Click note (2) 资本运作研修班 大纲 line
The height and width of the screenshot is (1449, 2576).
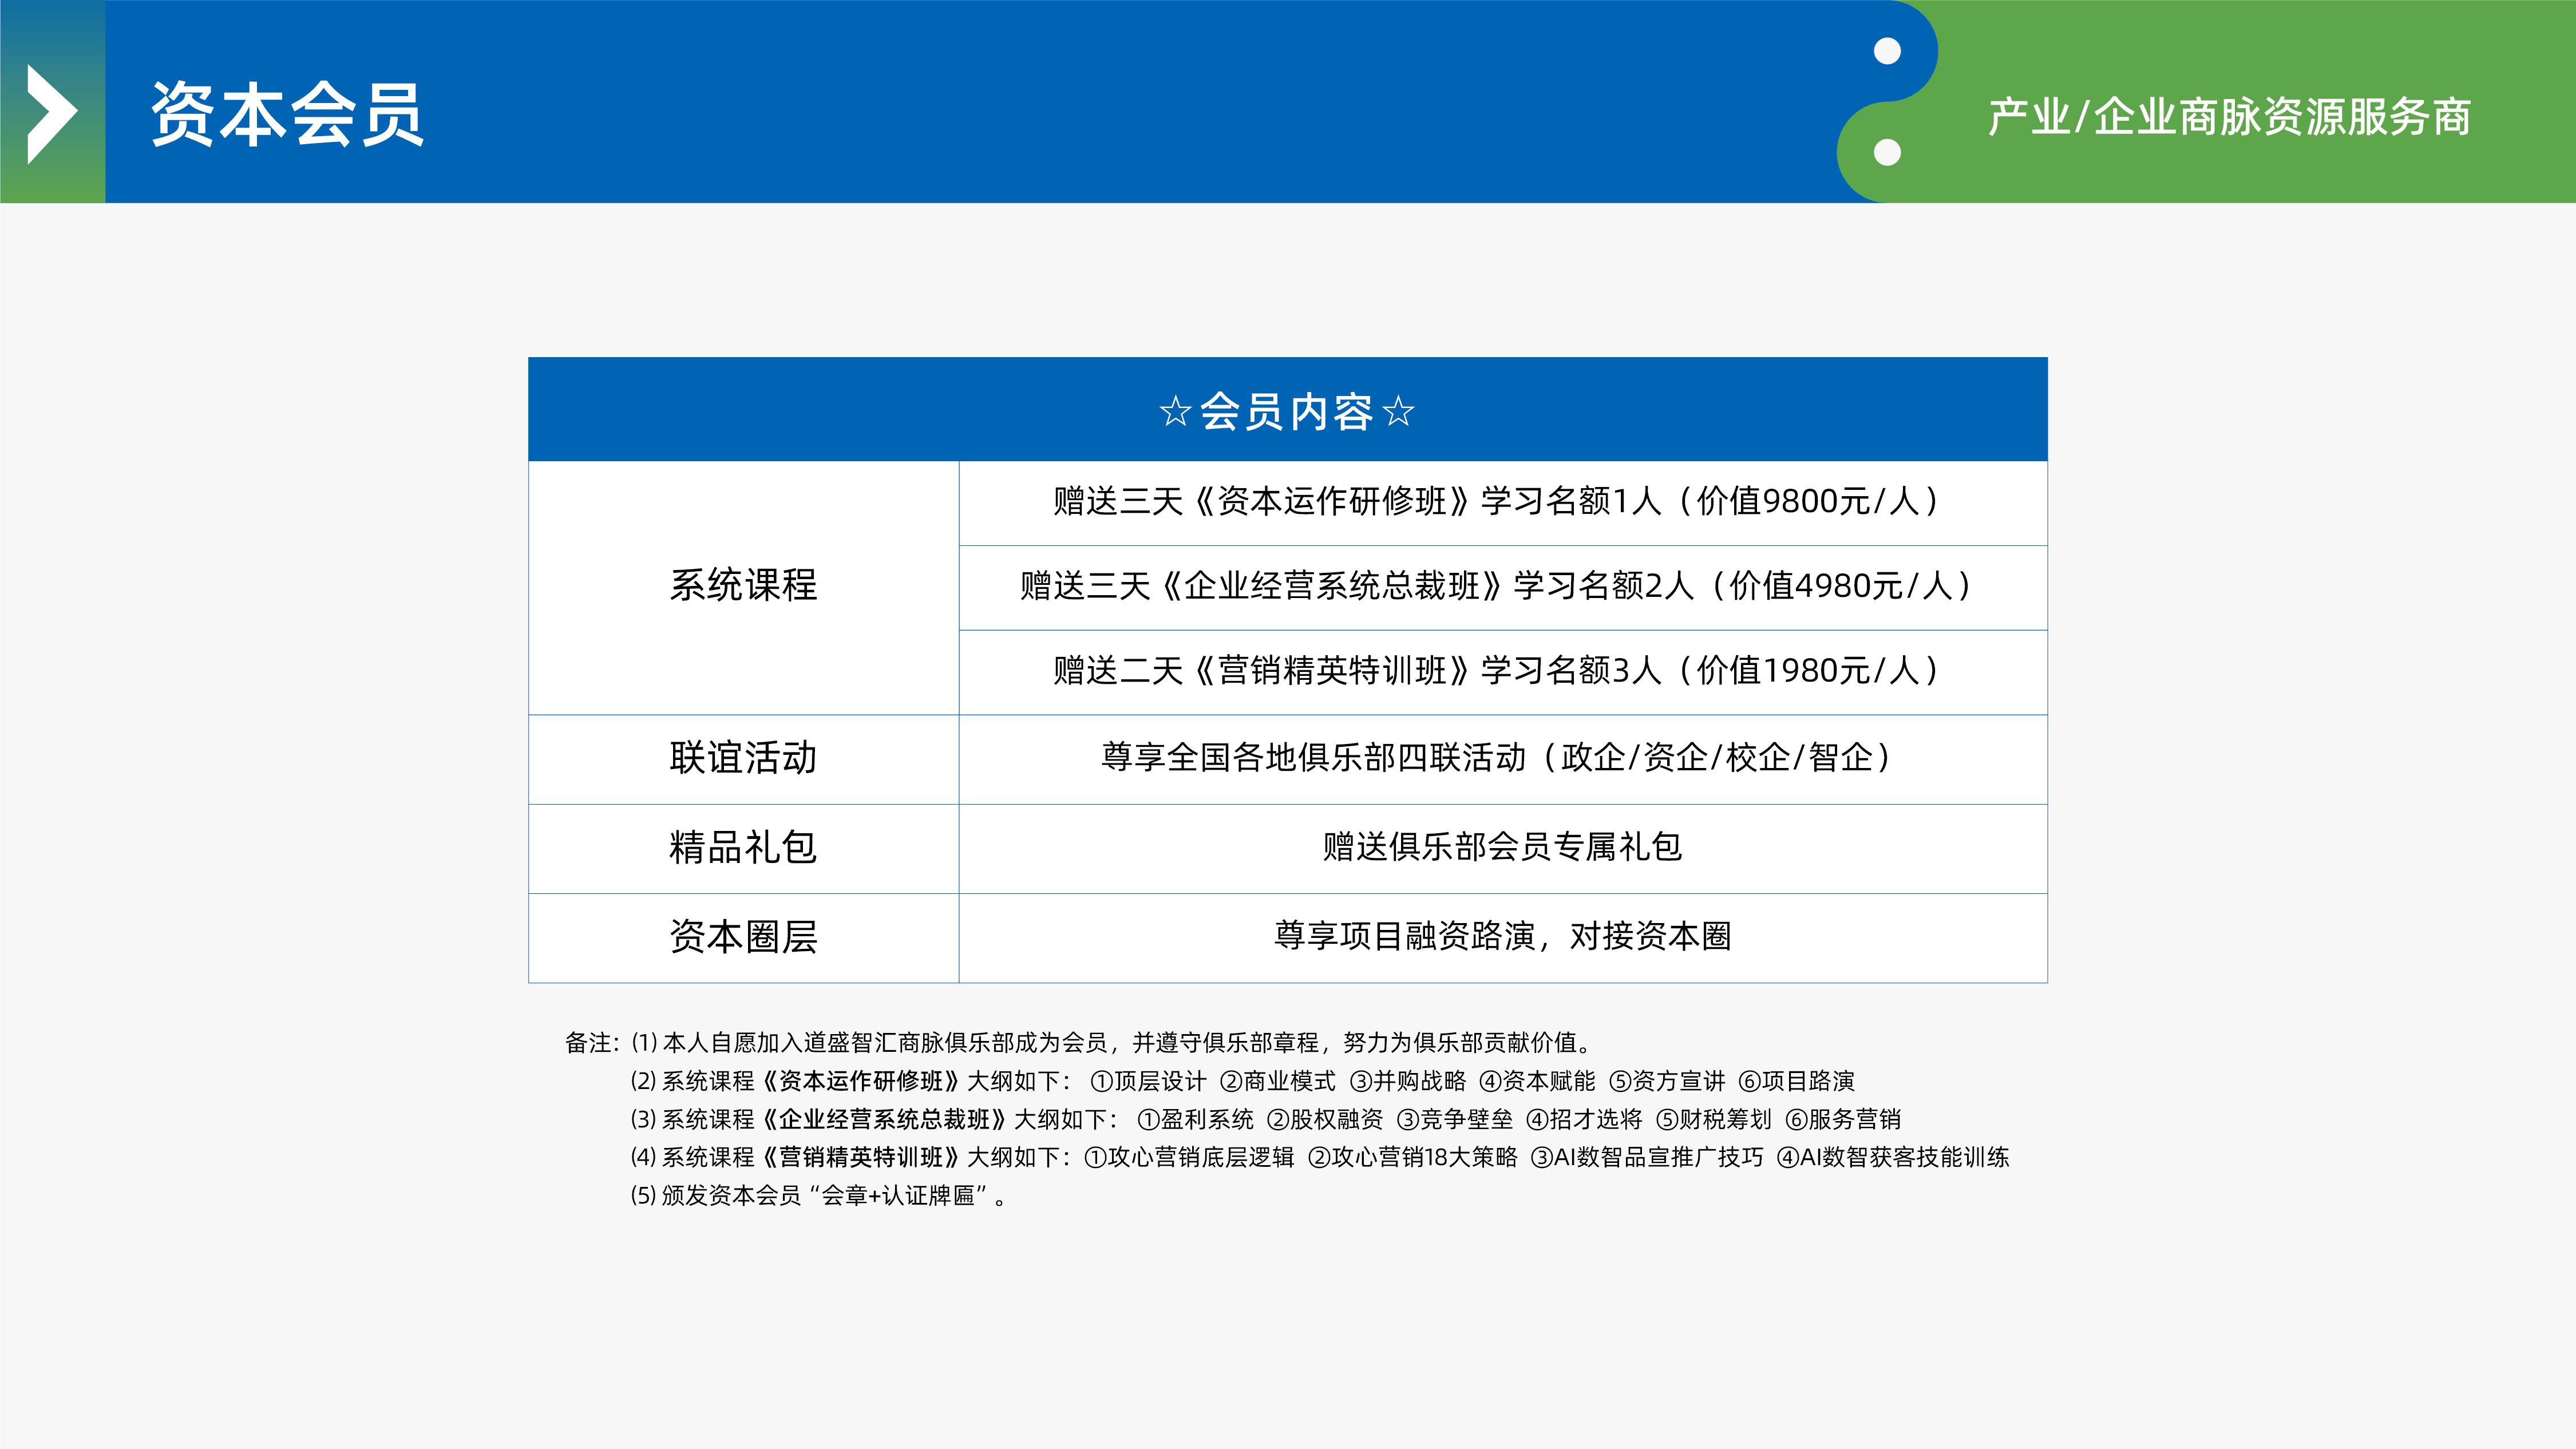click(1242, 1081)
